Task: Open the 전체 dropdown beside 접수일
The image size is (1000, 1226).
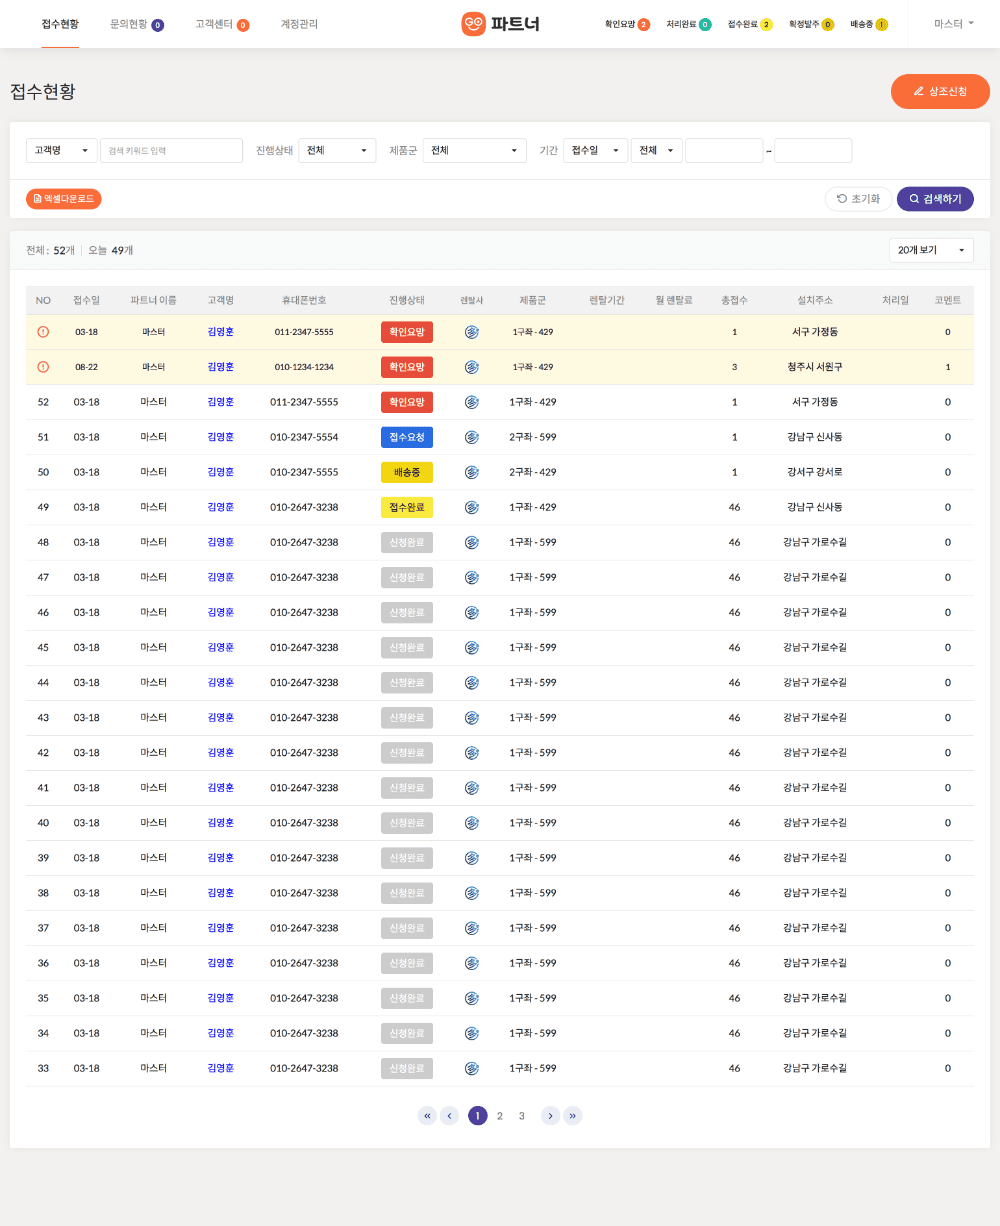Action: click(x=657, y=150)
